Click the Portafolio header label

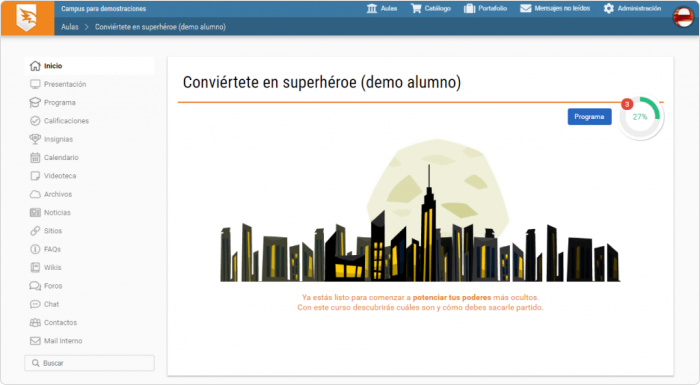point(492,8)
